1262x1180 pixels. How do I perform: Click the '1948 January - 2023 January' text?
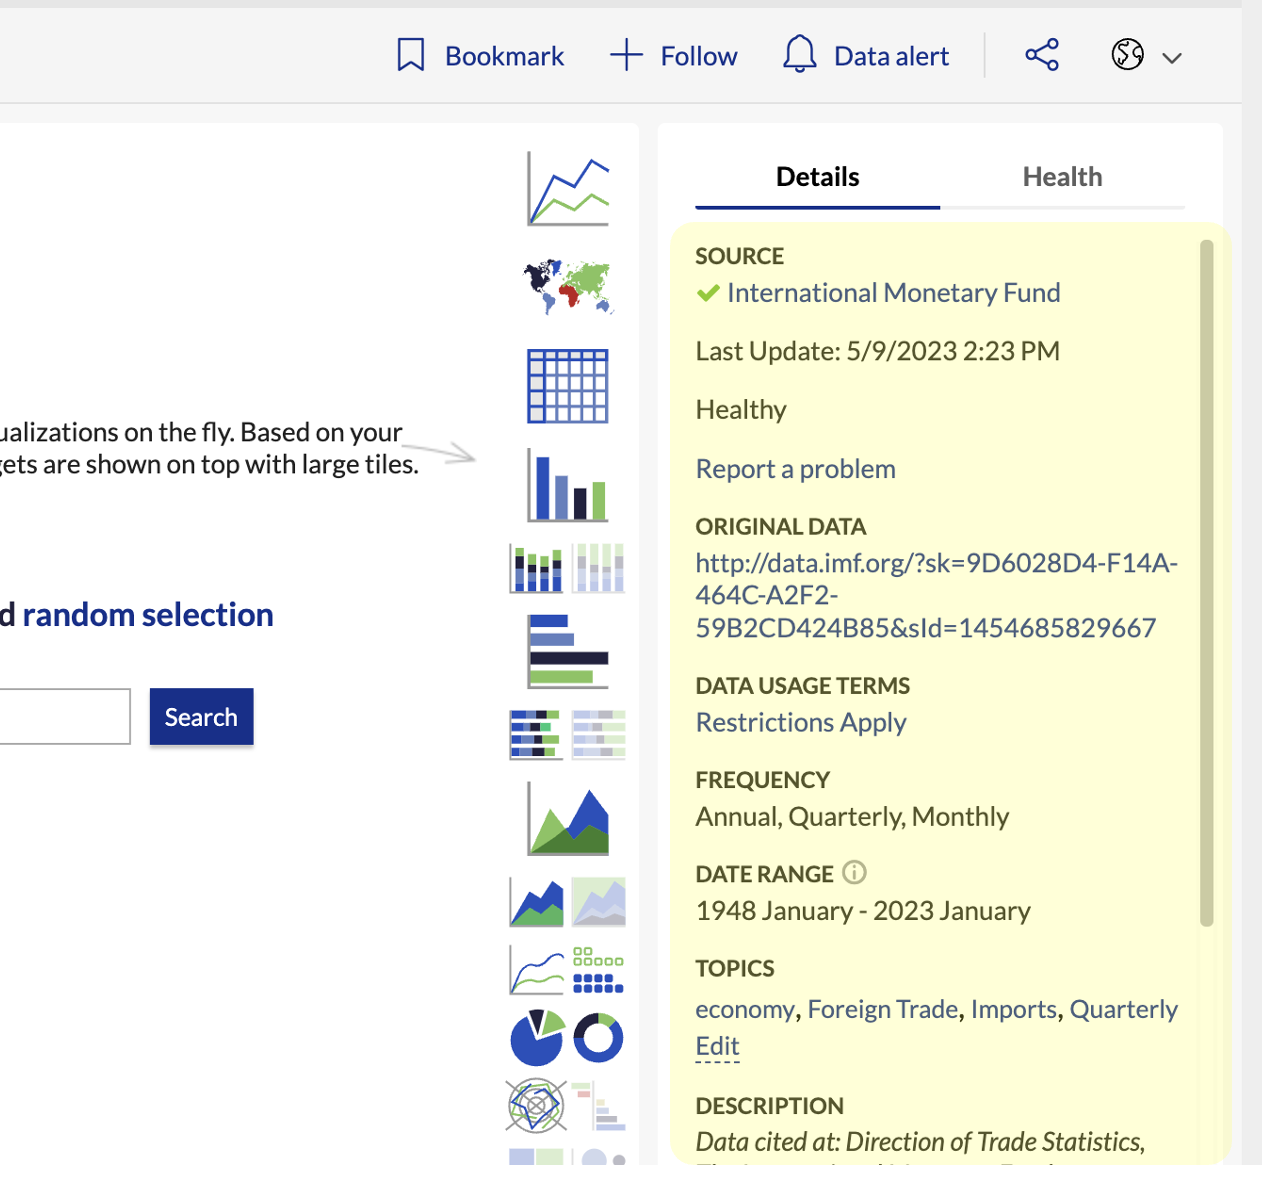[x=863, y=911]
